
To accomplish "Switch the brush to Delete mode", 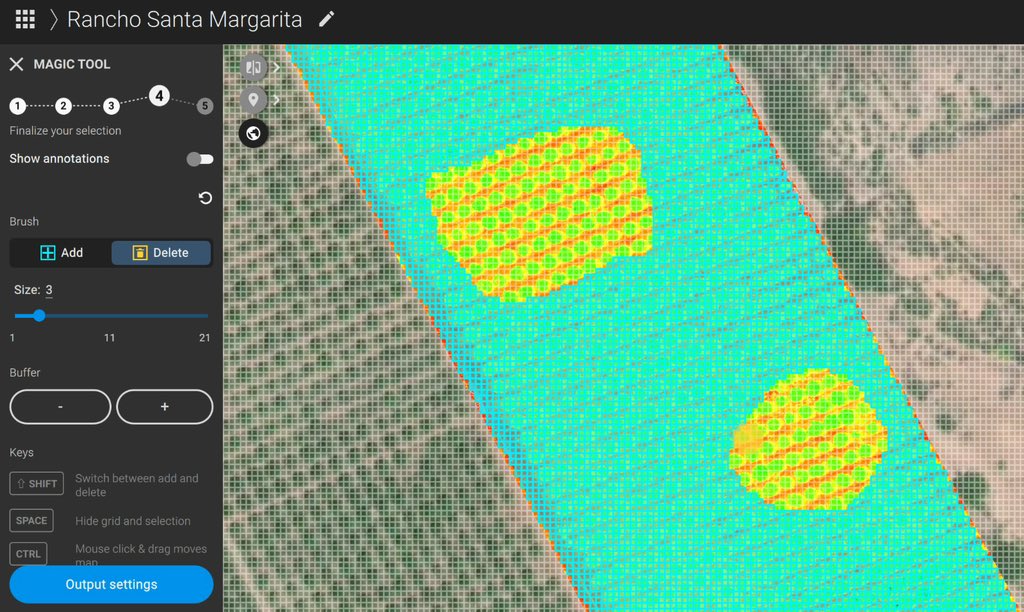I will pos(160,252).
